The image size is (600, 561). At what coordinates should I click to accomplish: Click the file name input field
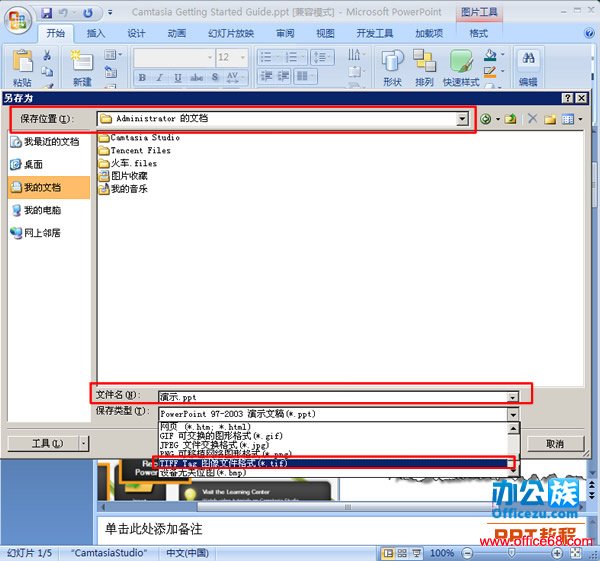[x=333, y=397]
